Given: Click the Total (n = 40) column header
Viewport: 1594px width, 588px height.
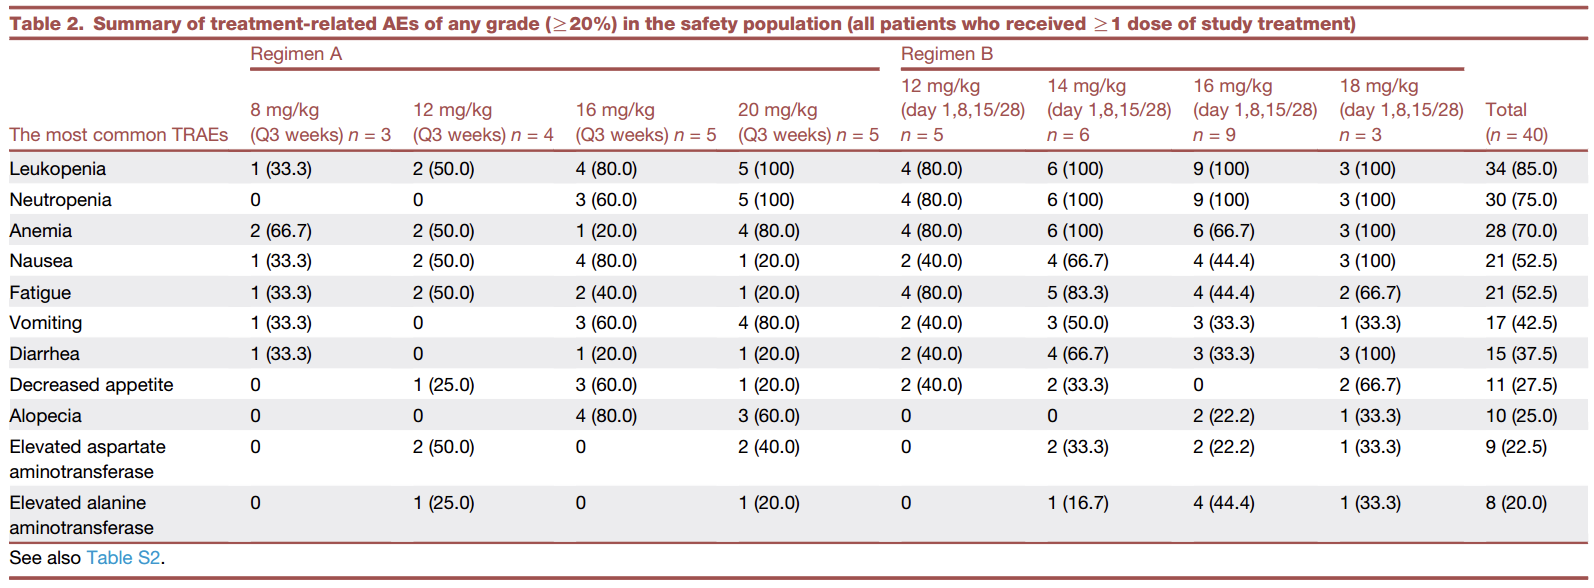Looking at the screenshot, I should point(1515,122).
